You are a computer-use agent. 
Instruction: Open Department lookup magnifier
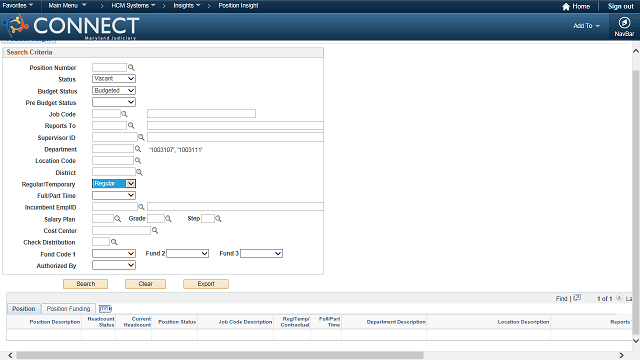[138, 149]
